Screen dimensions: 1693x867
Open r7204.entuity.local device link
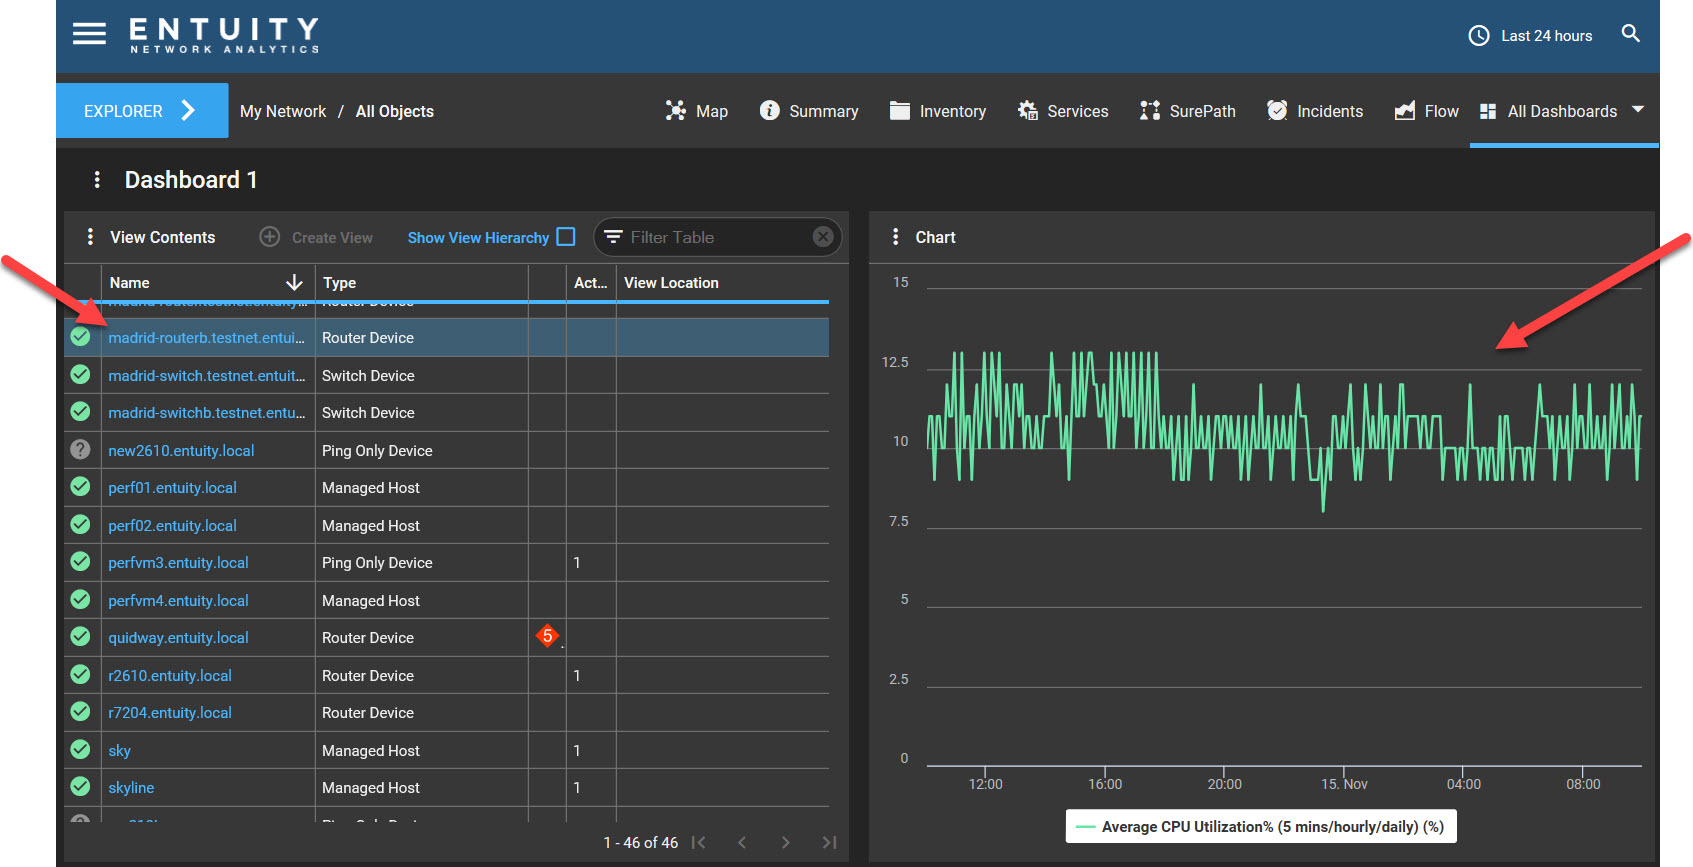pyautogui.click(x=170, y=713)
